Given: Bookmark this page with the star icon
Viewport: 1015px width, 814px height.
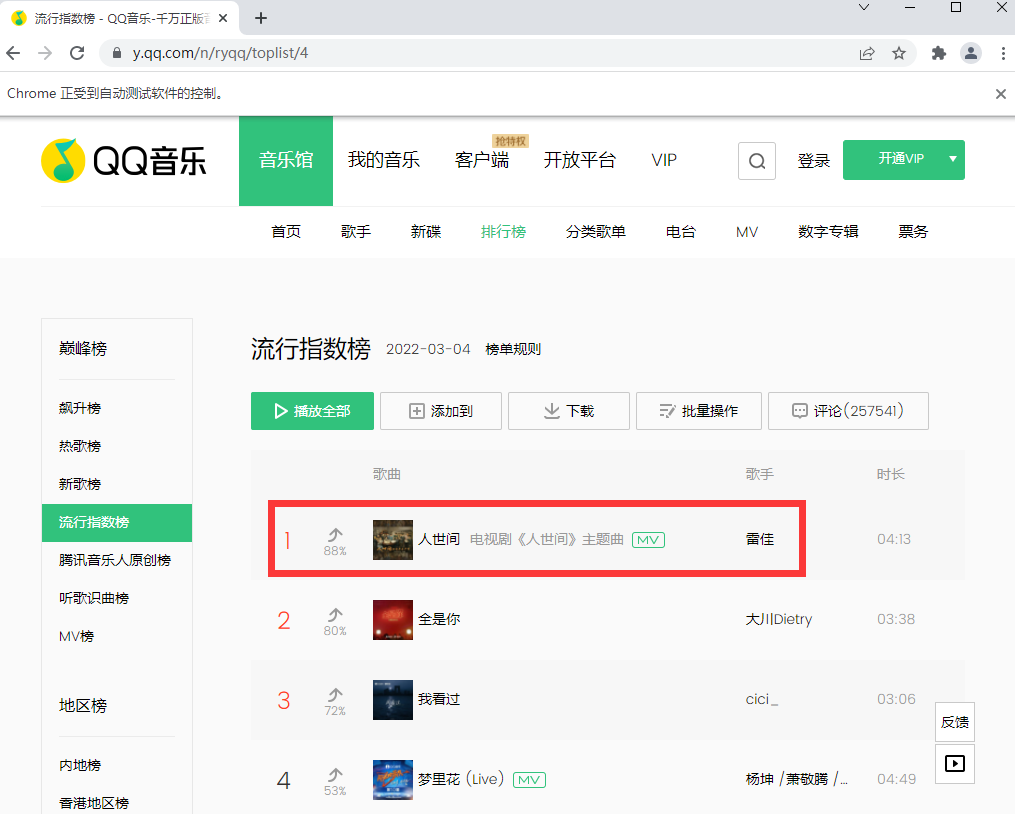Looking at the screenshot, I should pyautogui.click(x=898, y=53).
